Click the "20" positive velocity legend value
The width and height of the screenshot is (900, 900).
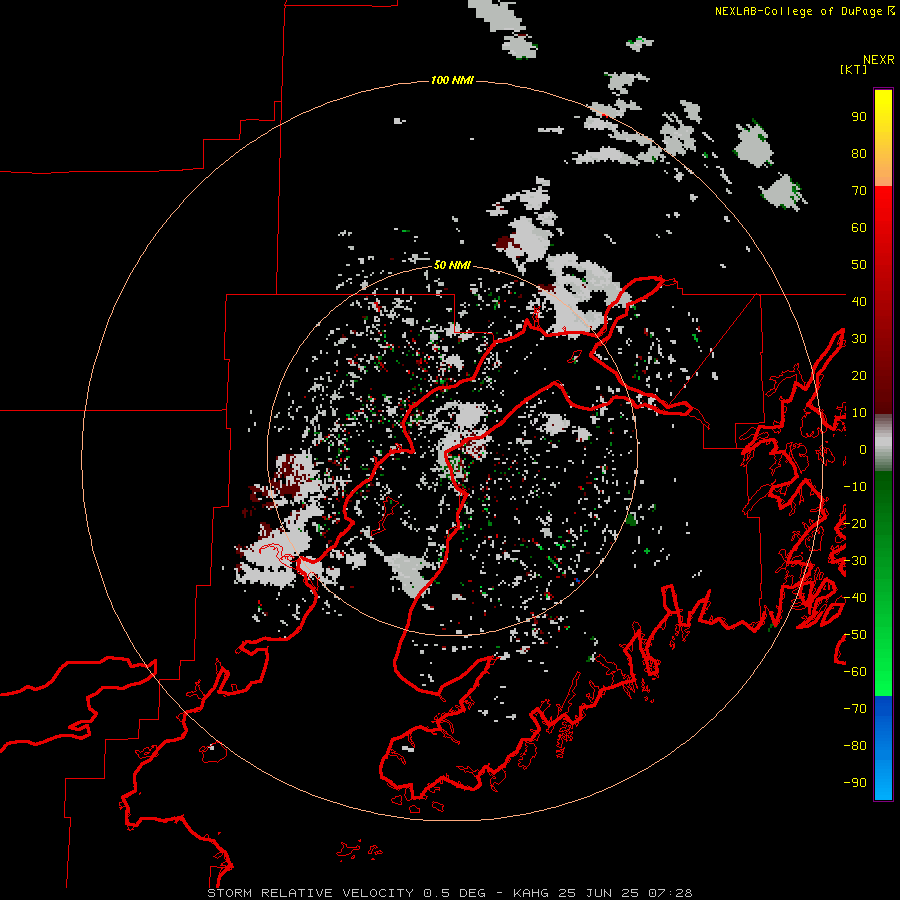click(x=859, y=376)
